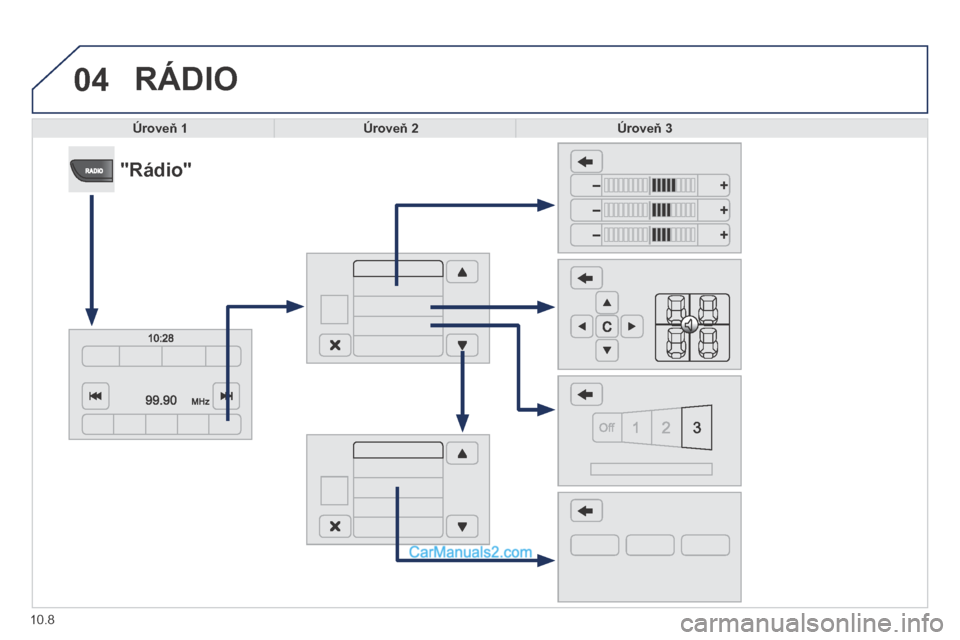Open CarManuals2.com link
Image resolution: width=960 pixels, height=640 pixels.
[x=470, y=552]
